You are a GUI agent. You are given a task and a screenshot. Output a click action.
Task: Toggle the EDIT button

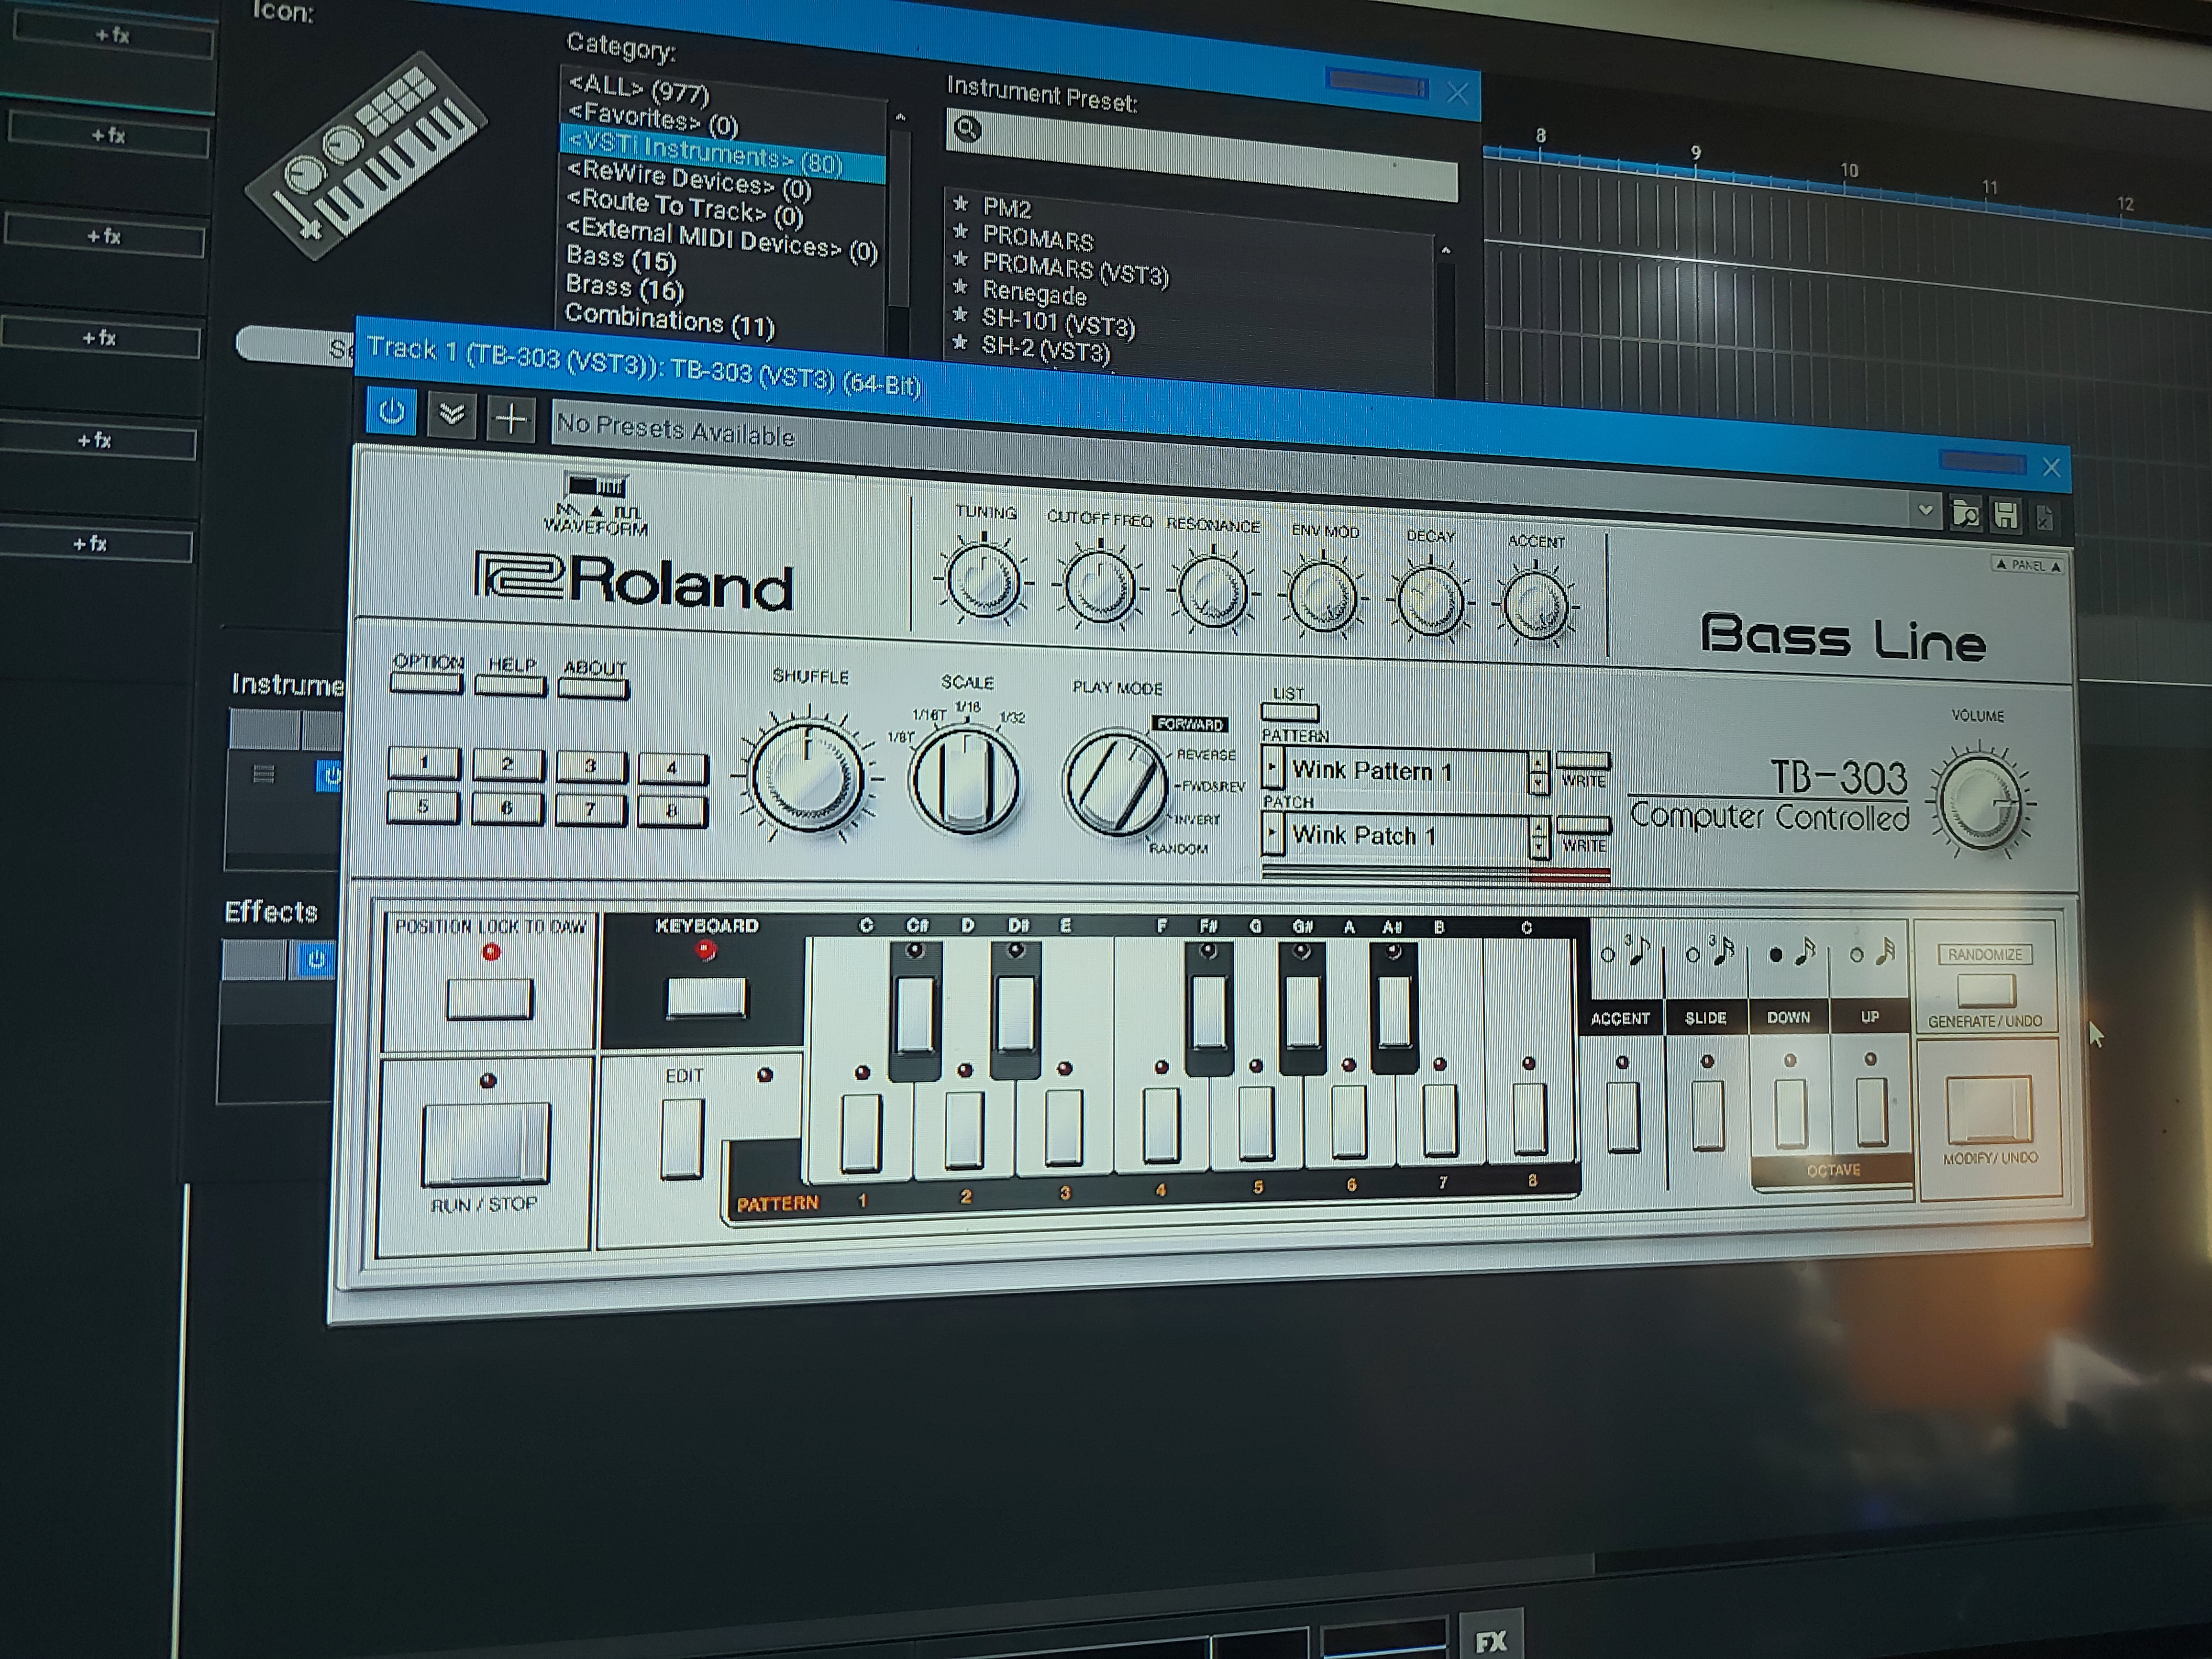[683, 1139]
